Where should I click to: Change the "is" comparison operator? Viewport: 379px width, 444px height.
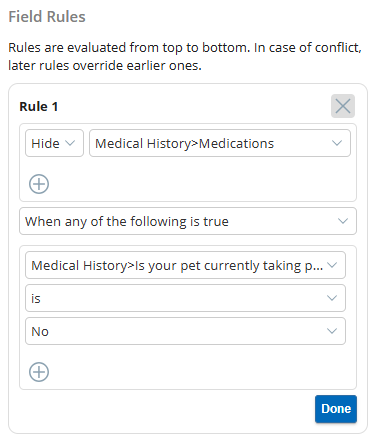185,298
